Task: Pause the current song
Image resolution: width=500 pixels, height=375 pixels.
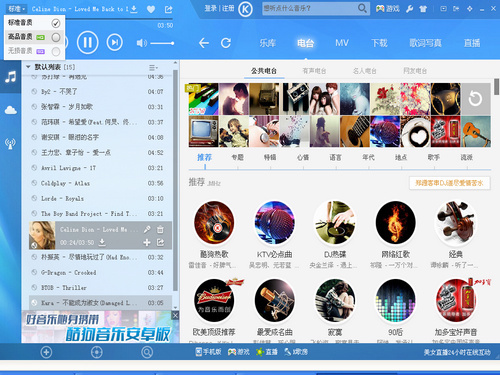Action: click(87, 43)
